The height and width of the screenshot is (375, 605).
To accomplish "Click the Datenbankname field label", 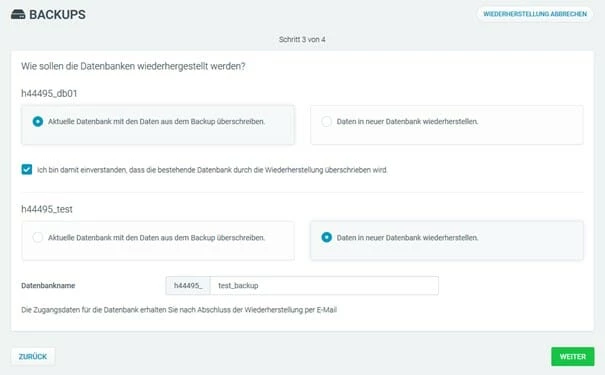I will (48, 285).
